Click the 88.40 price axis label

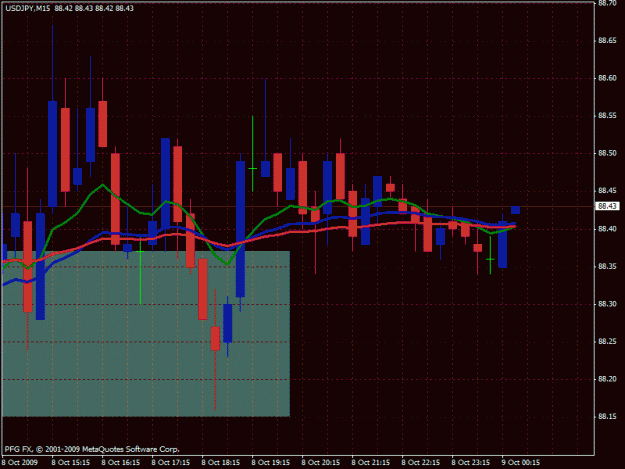click(607, 229)
